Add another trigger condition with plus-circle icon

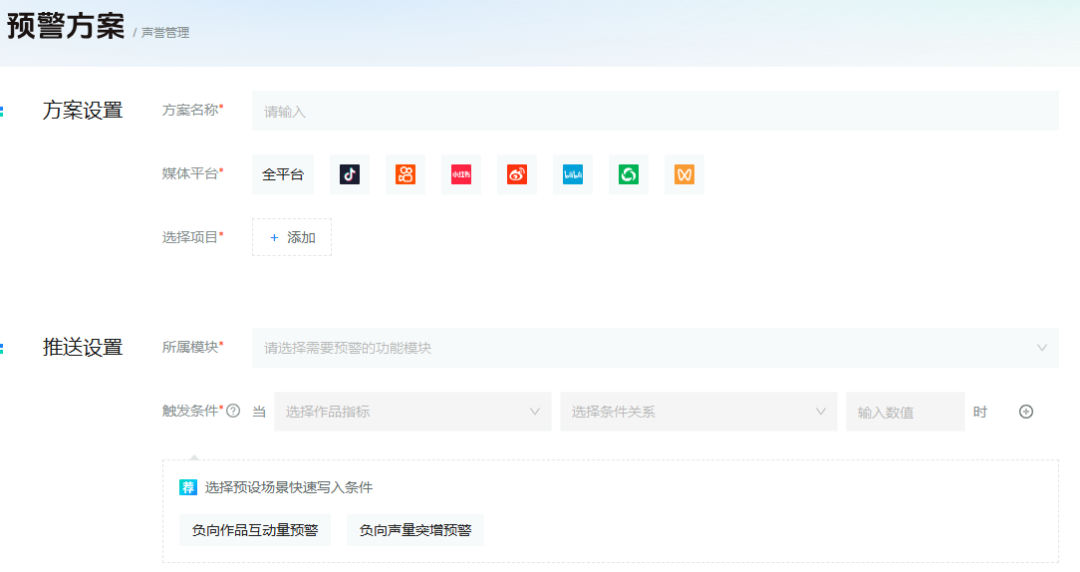tap(1026, 411)
